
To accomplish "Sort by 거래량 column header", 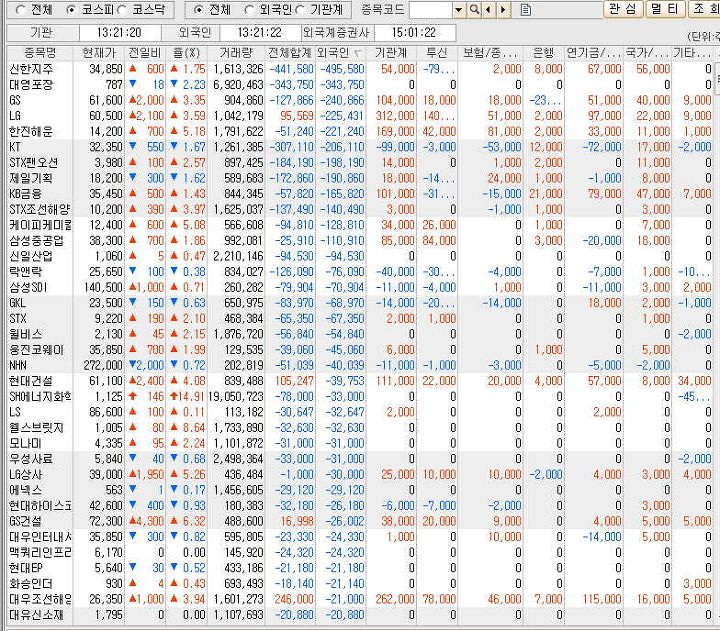I will (x=236, y=53).
